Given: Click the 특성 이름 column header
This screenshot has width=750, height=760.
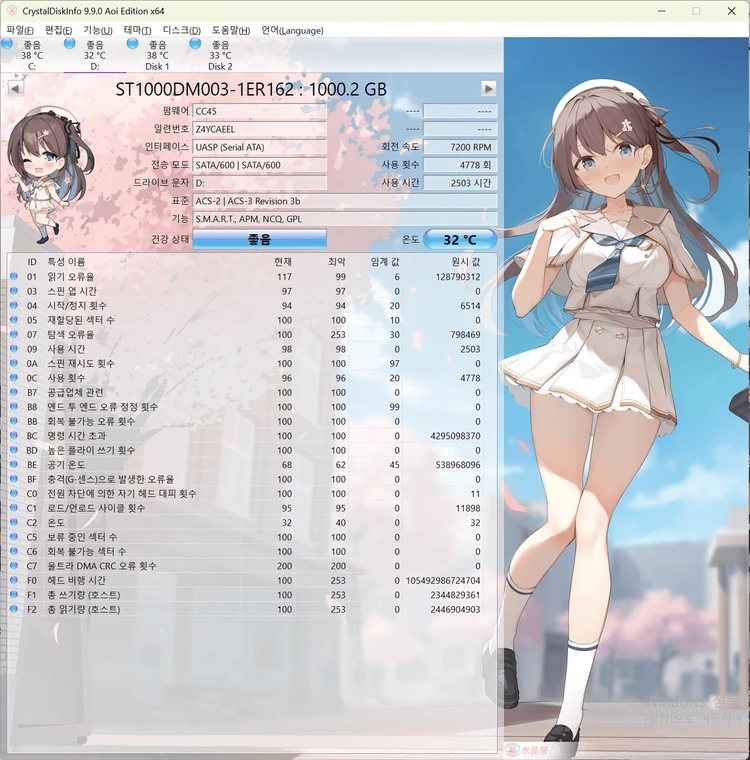Looking at the screenshot, I should pos(66,262).
